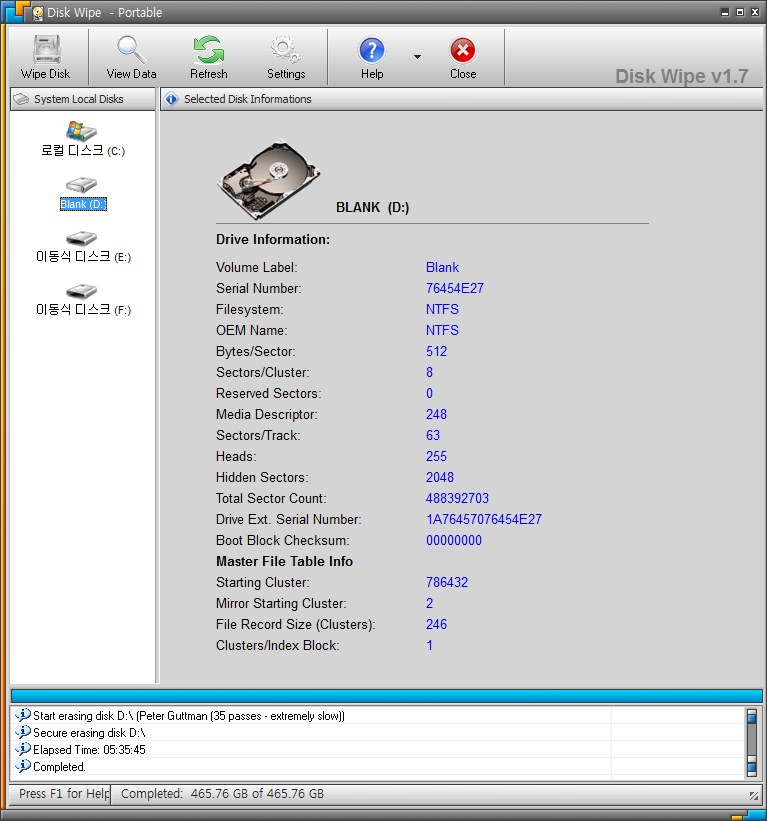Expand the dropdown arrow beside Help
This screenshot has width=767, height=821.
point(417,57)
